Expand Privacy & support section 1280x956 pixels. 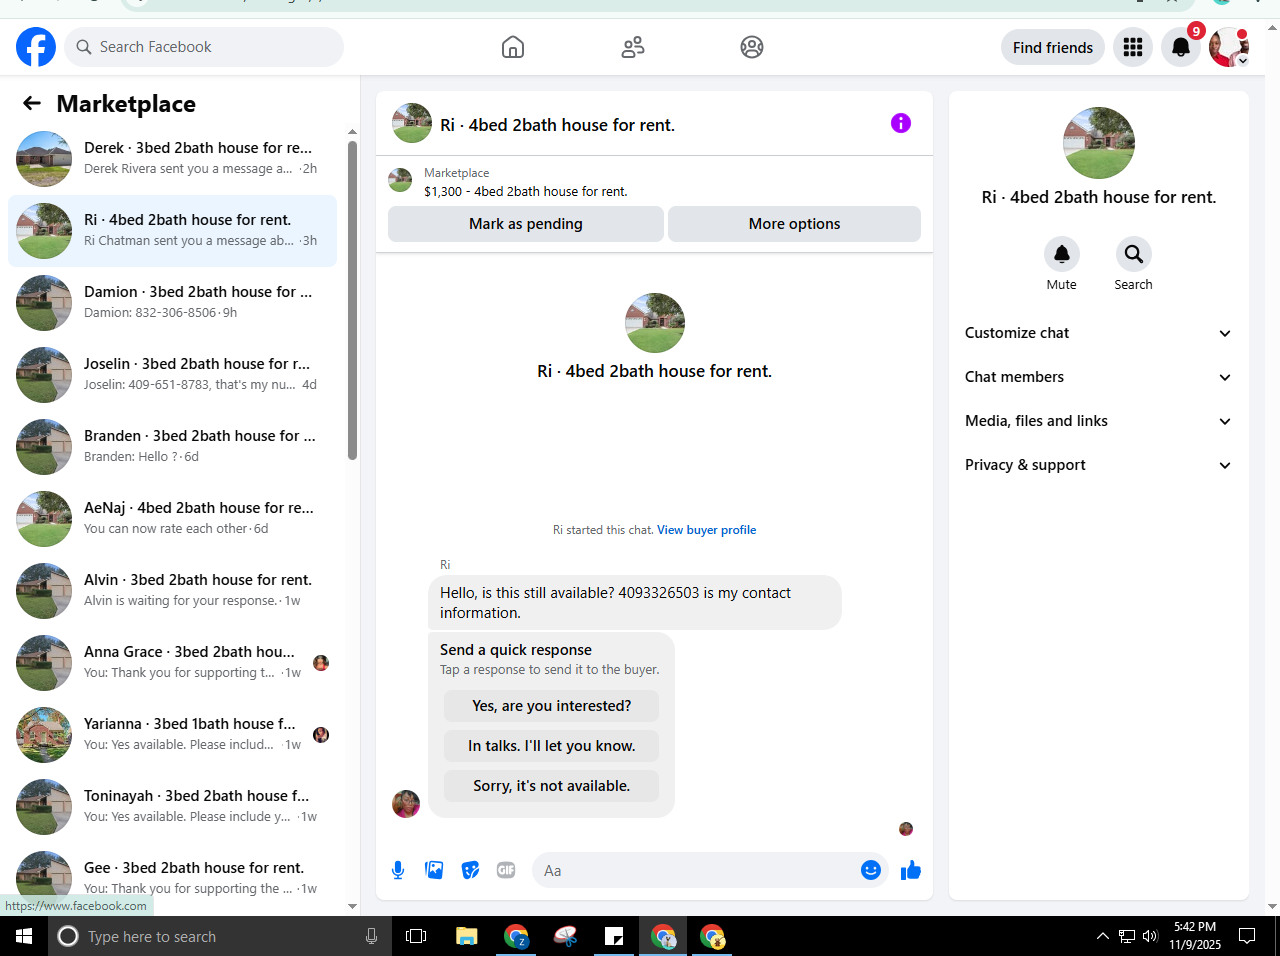pos(1099,465)
